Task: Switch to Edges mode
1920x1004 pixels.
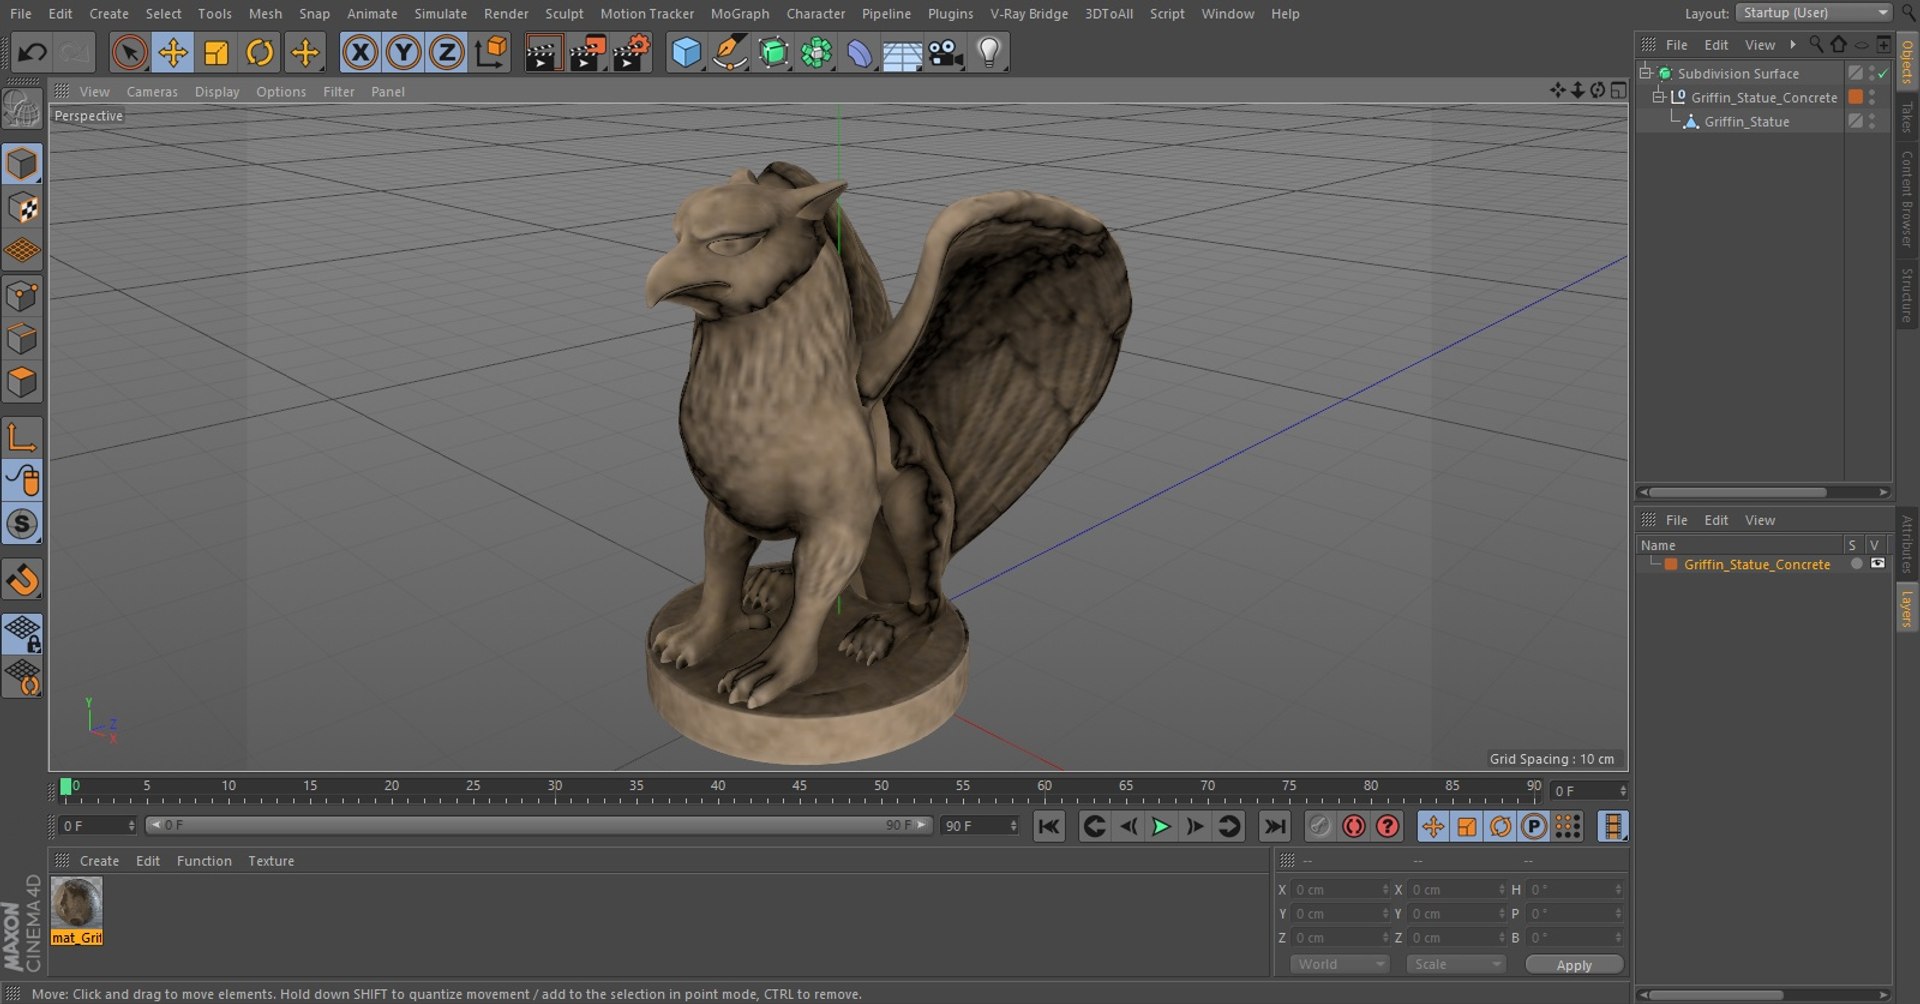Action: (22, 339)
